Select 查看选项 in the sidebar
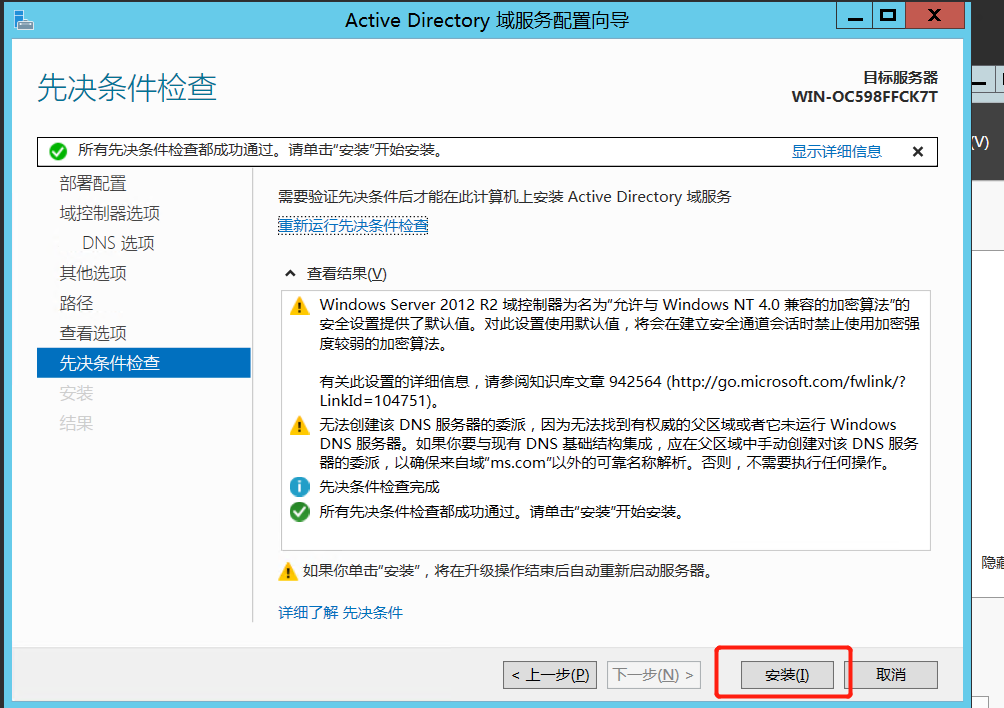 click(93, 333)
